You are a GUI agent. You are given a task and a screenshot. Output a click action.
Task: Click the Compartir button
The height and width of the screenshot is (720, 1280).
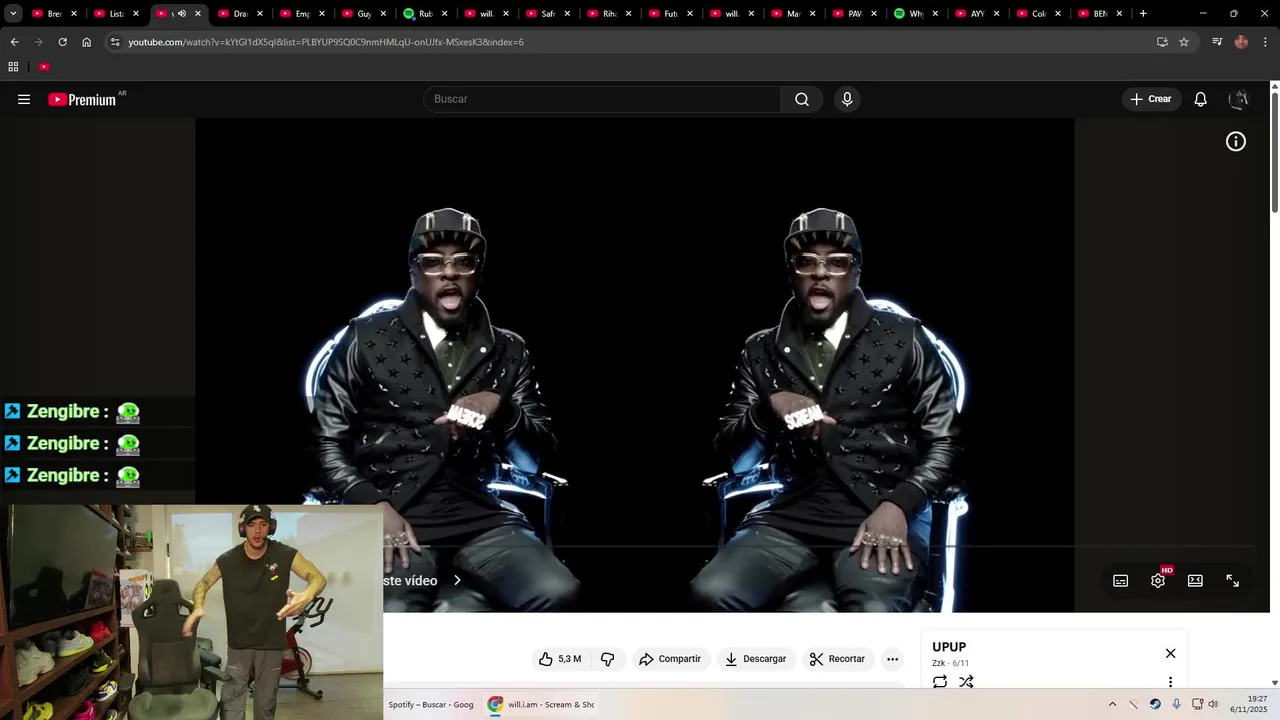click(x=670, y=659)
